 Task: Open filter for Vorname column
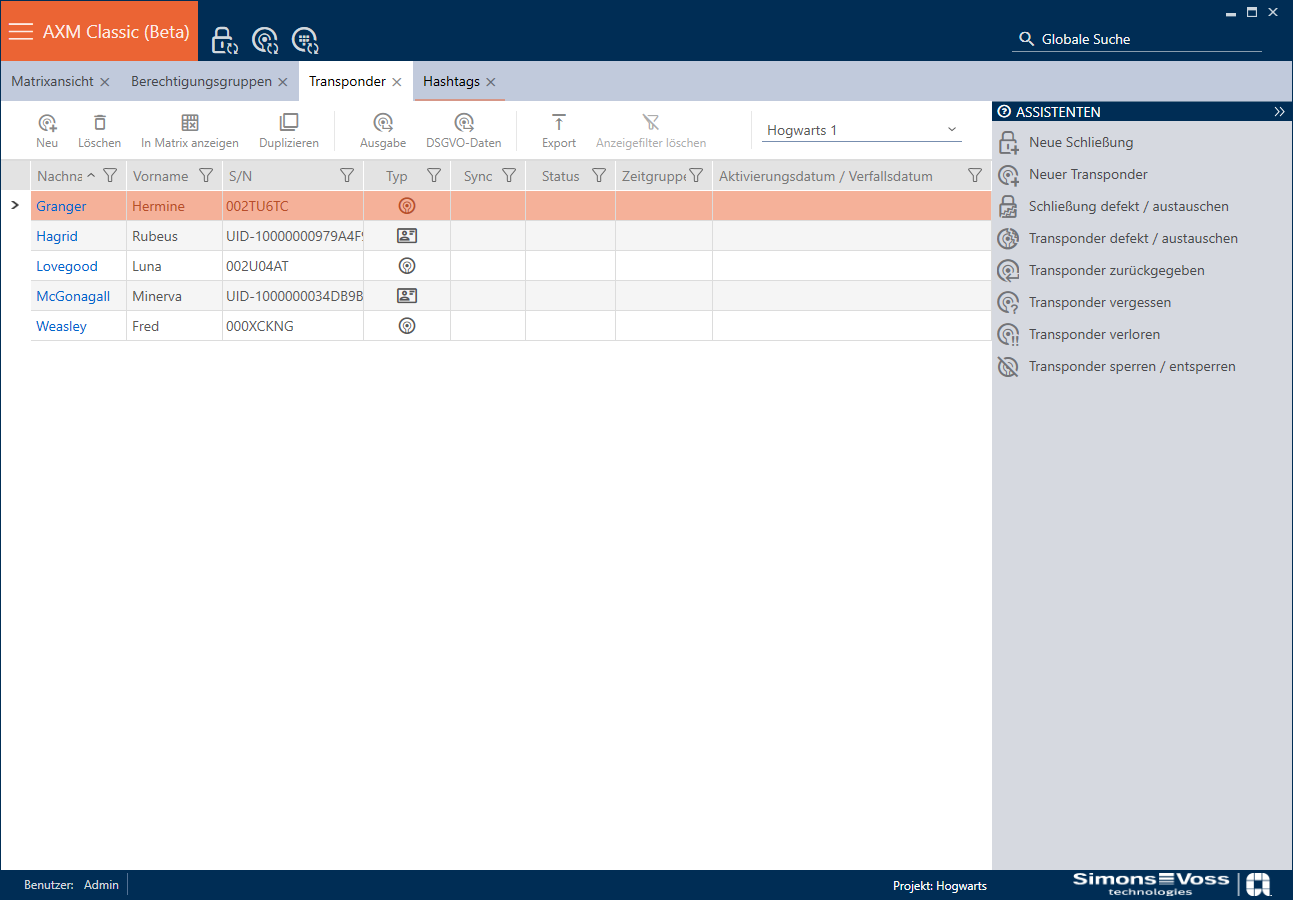click(206, 176)
